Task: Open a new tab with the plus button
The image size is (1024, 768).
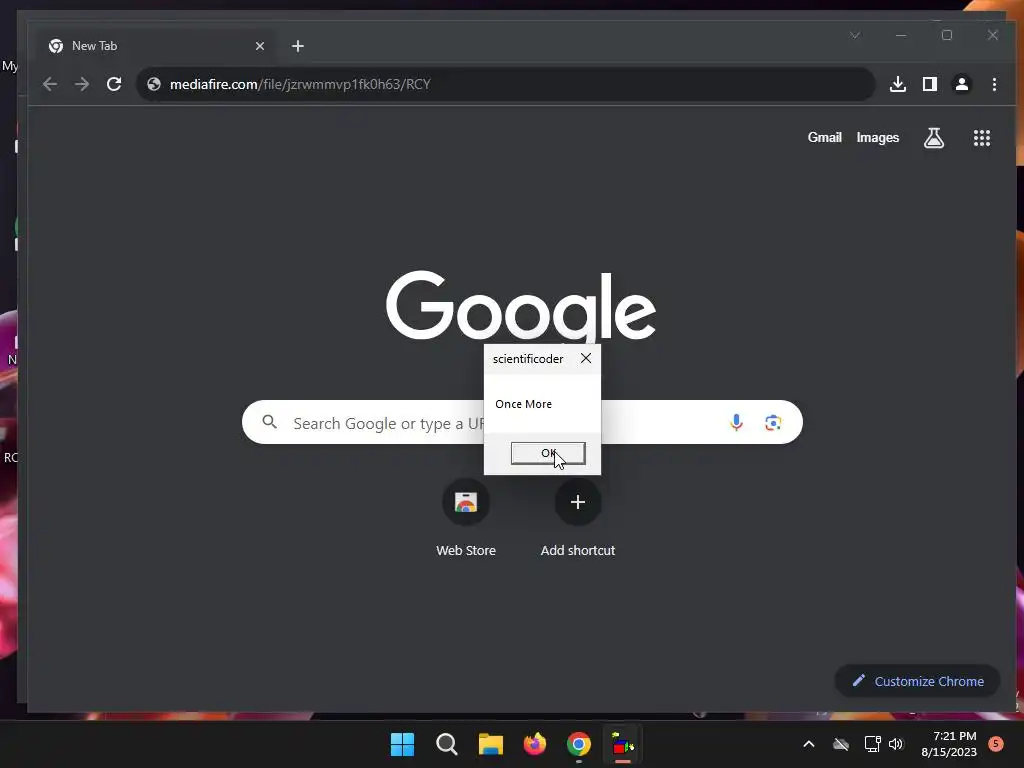Action: [x=298, y=46]
